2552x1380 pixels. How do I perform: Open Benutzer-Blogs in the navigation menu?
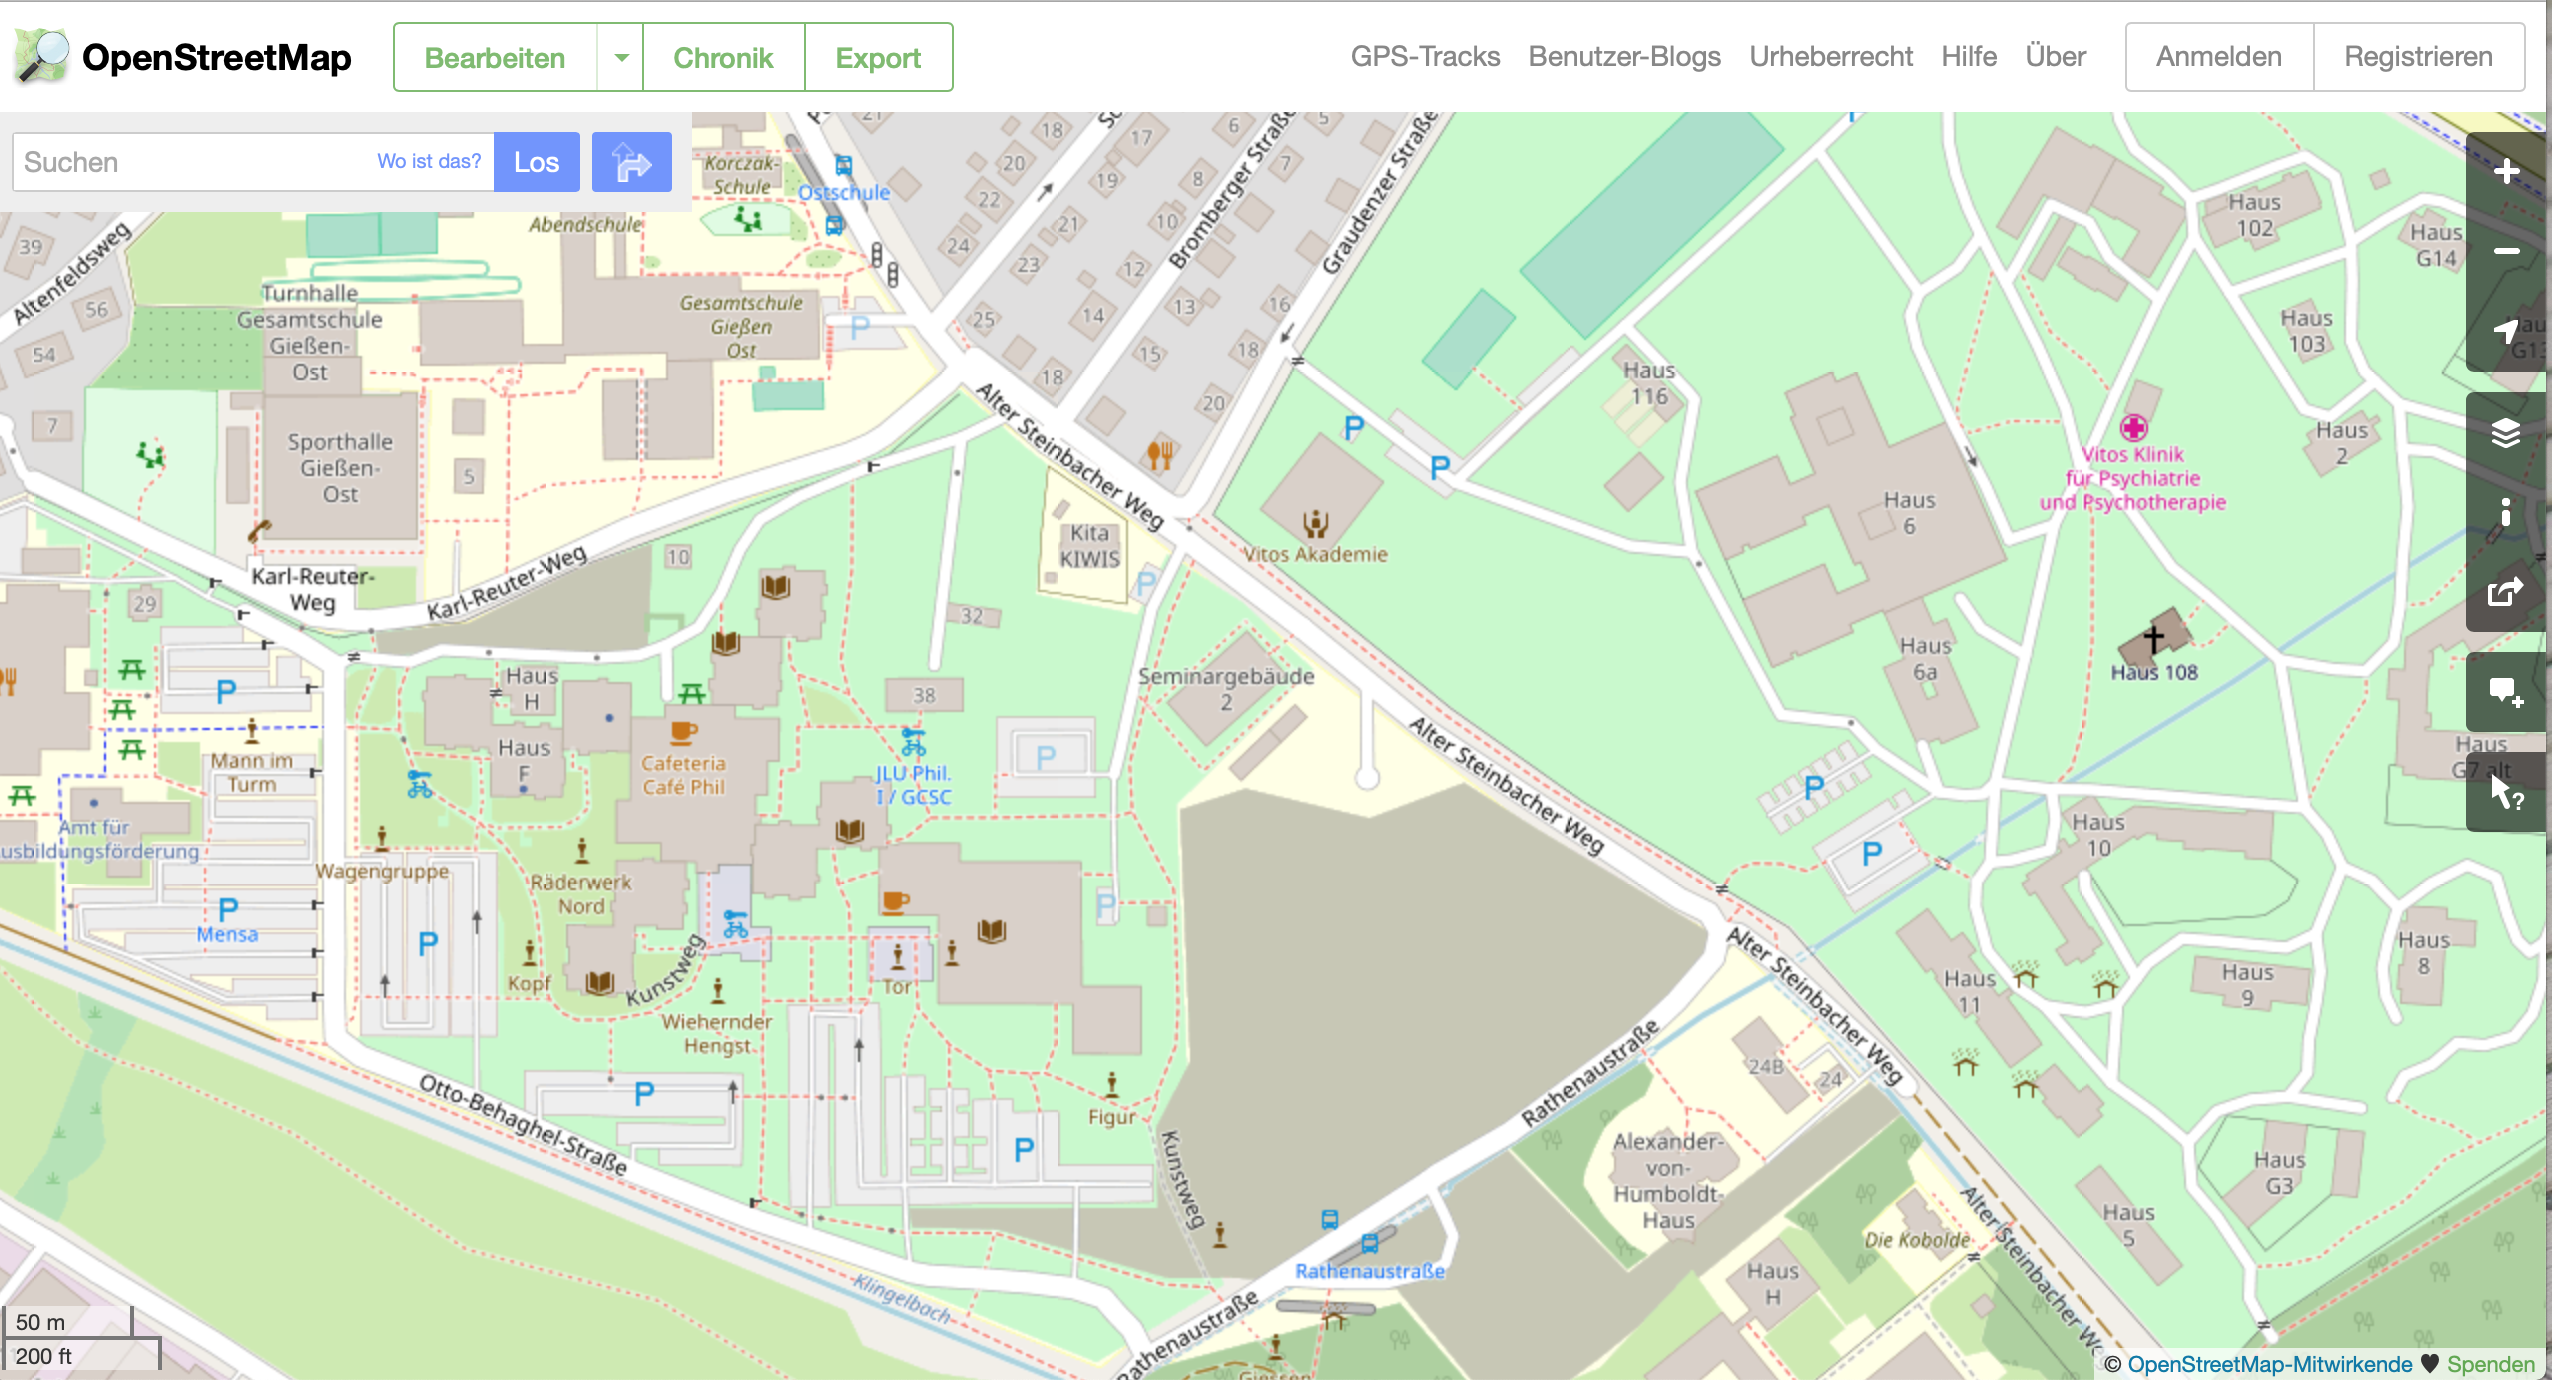(x=1624, y=56)
